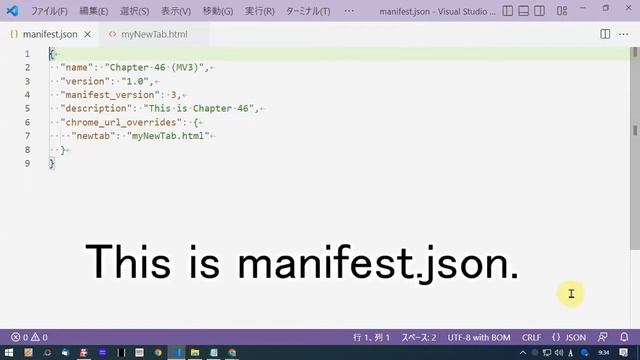Show hidden system tray icons chevron
The width and height of the screenshot is (640, 360).
[523, 352]
